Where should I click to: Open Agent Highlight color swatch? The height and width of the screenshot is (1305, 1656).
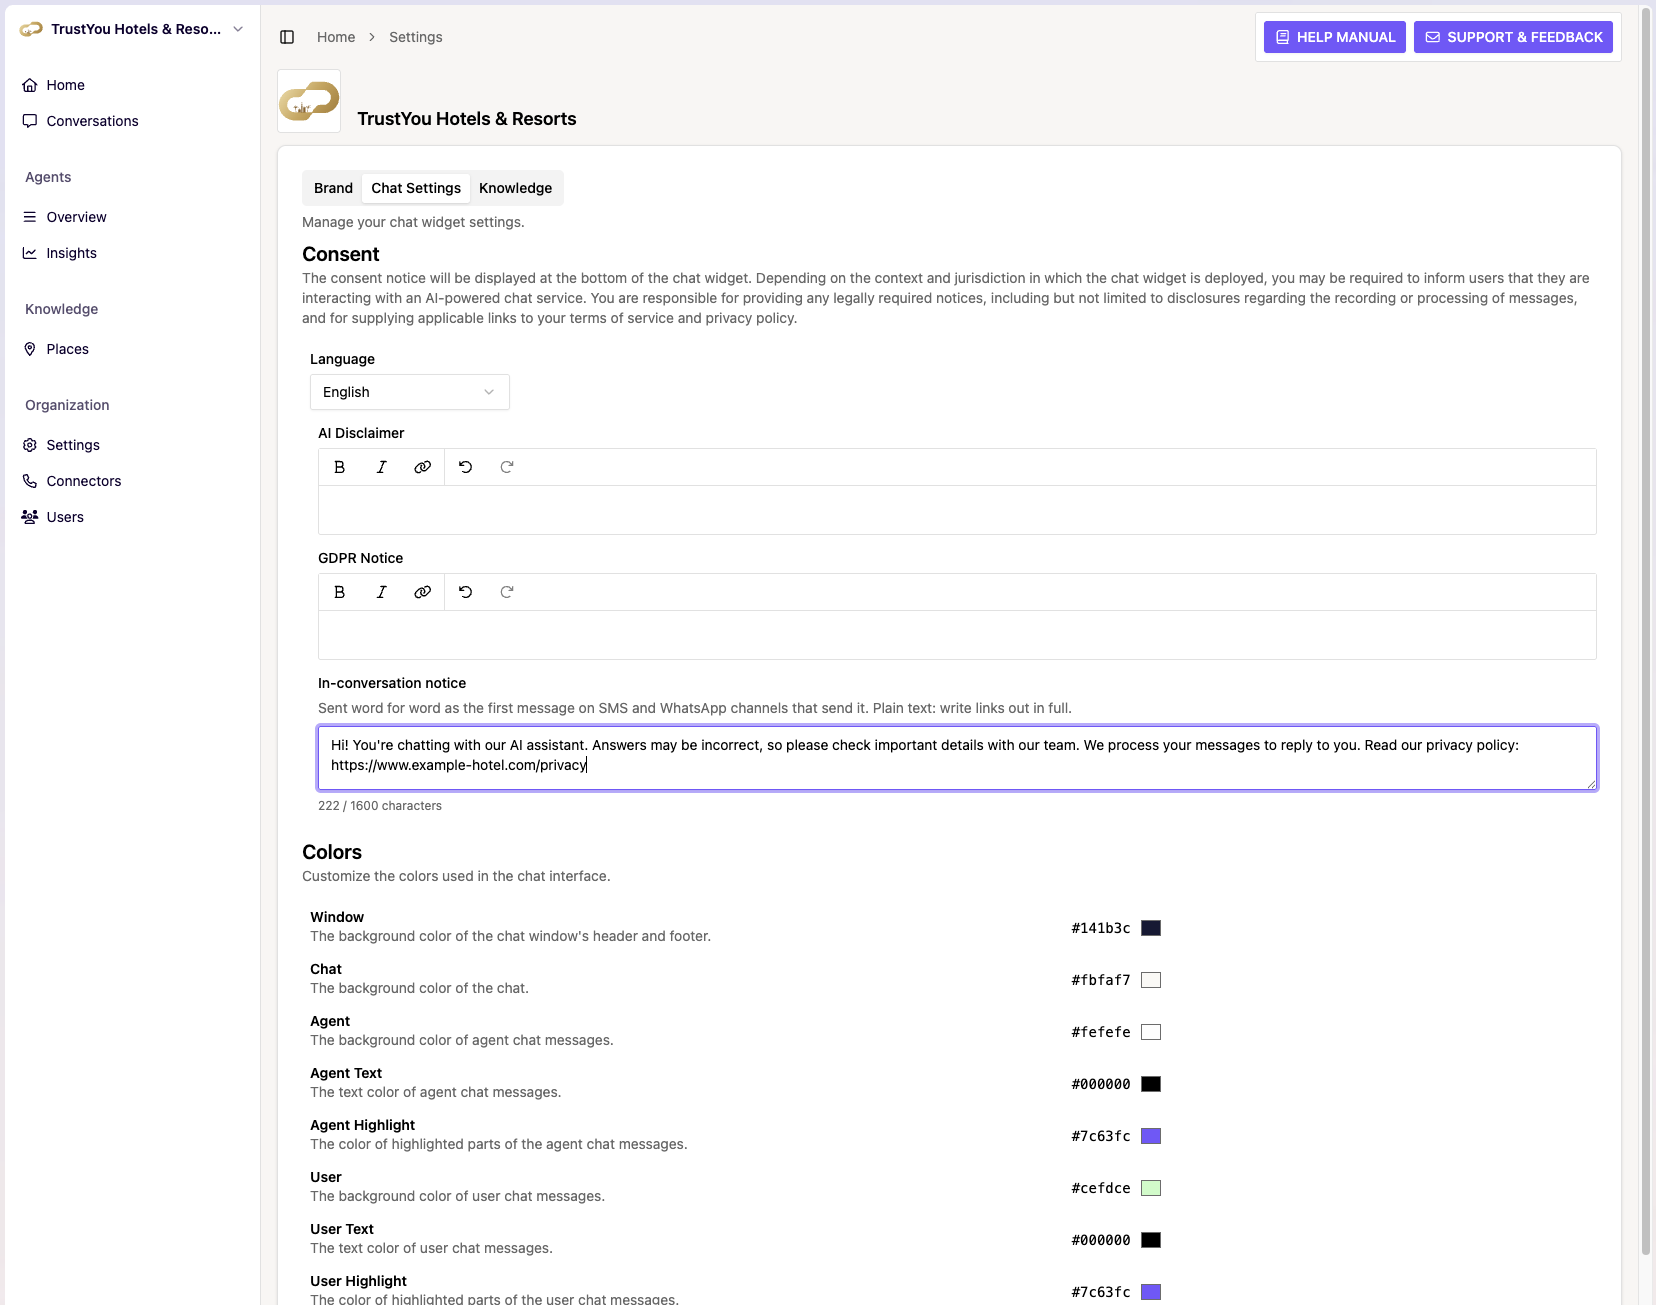point(1151,1136)
